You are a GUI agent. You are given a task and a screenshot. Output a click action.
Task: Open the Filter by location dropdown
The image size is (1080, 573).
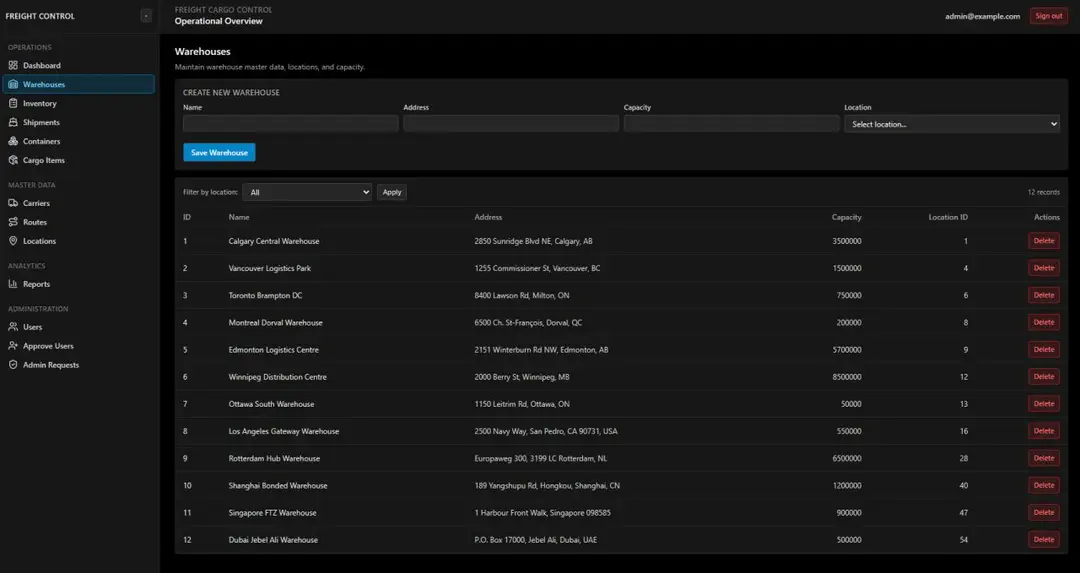(x=307, y=192)
